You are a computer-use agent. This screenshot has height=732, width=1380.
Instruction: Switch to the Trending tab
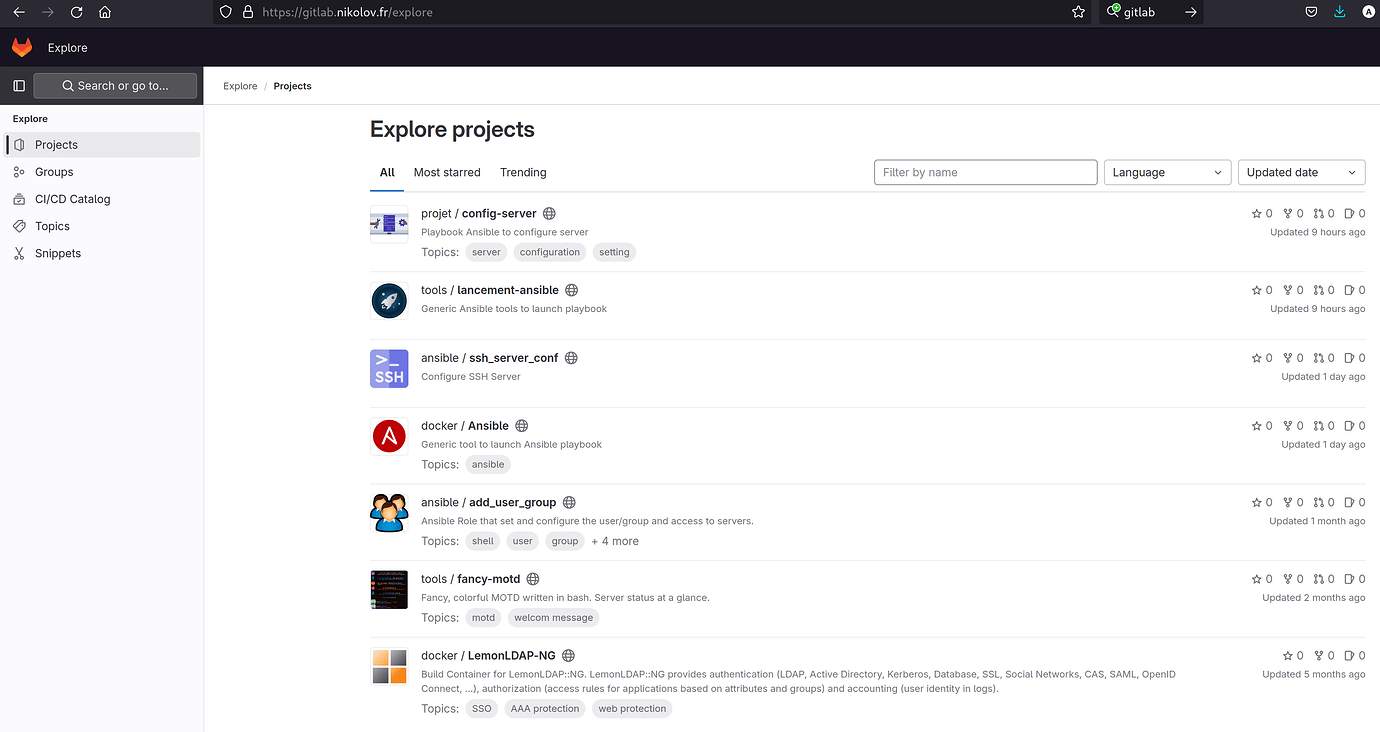pos(522,172)
